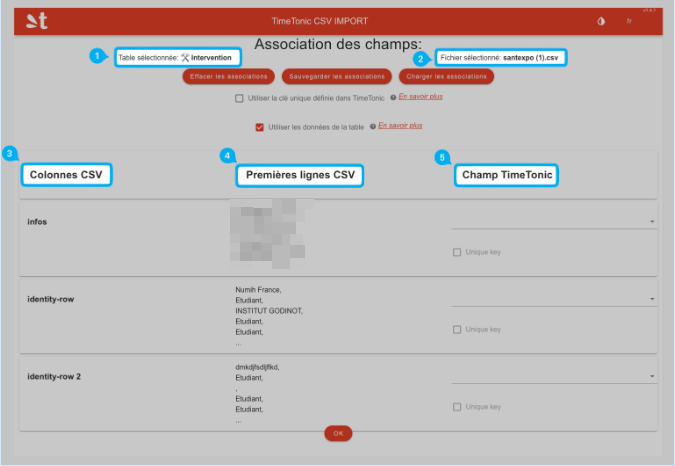Image resolution: width=675 pixels, height=466 pixels.
Task: Click the identity-row 2 column label
Action: coord(54,377)
